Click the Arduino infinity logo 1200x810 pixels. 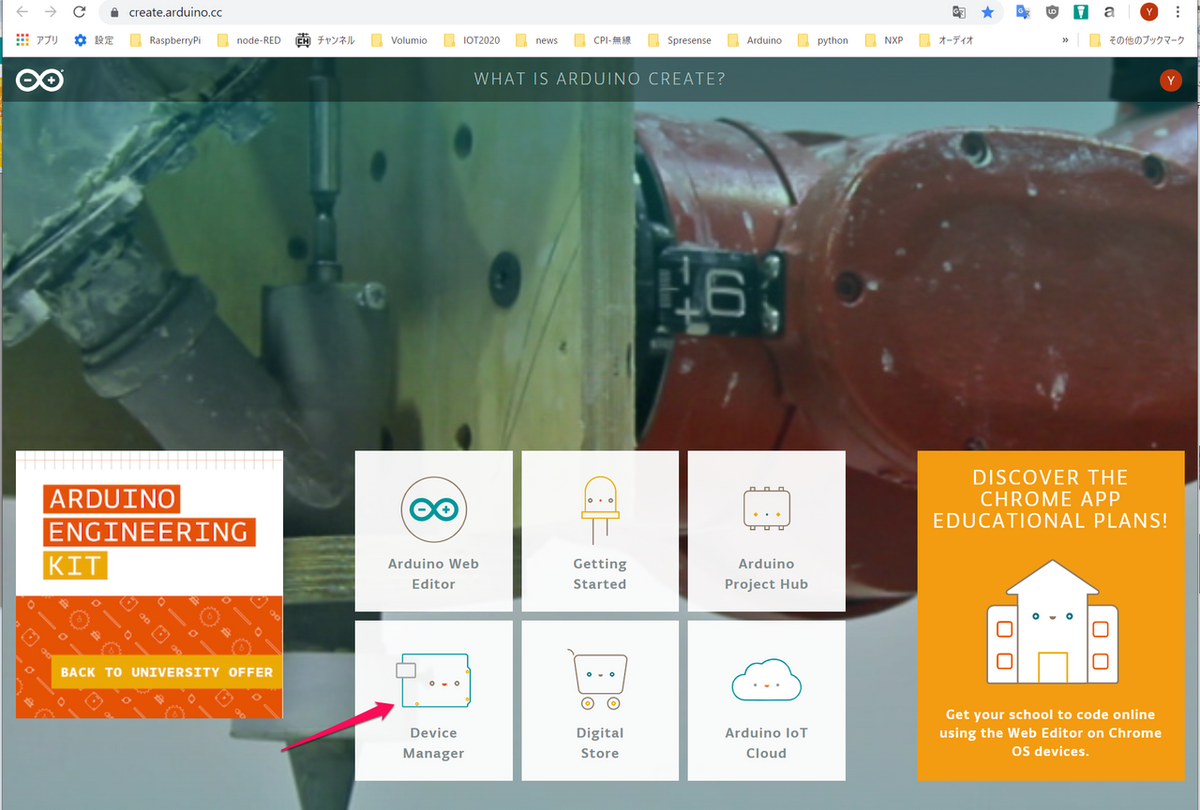[40, 80]
